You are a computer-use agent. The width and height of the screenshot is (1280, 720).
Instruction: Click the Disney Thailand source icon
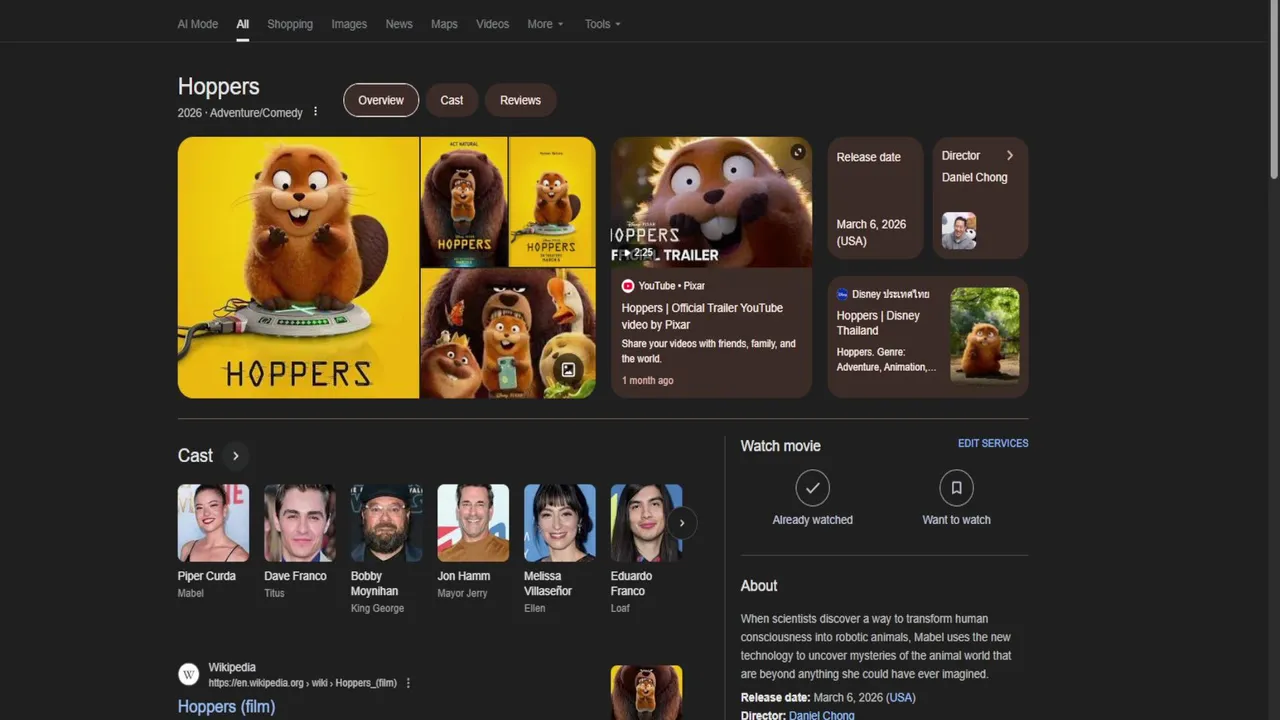(x=843, y=294)
